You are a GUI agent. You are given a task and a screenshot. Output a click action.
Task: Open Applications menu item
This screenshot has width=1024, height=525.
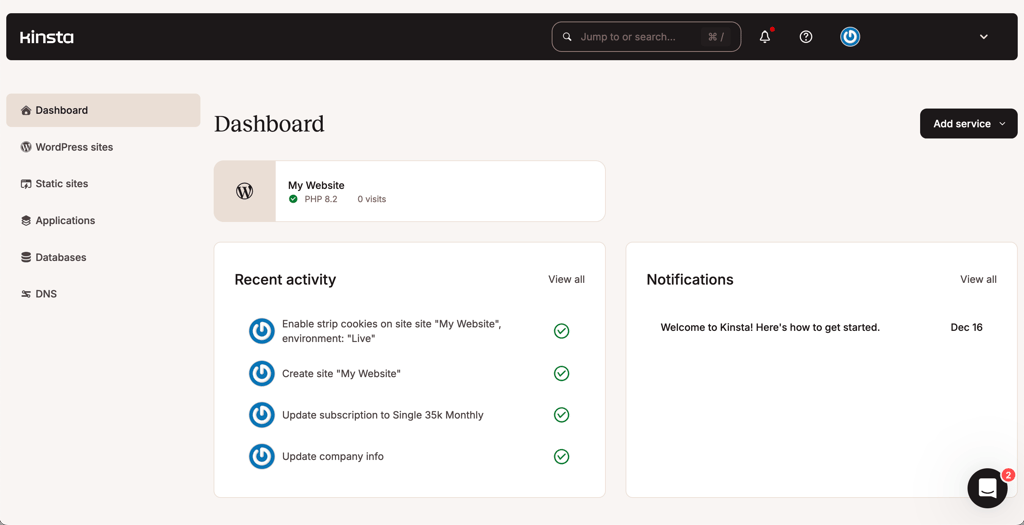coord(103,221)
